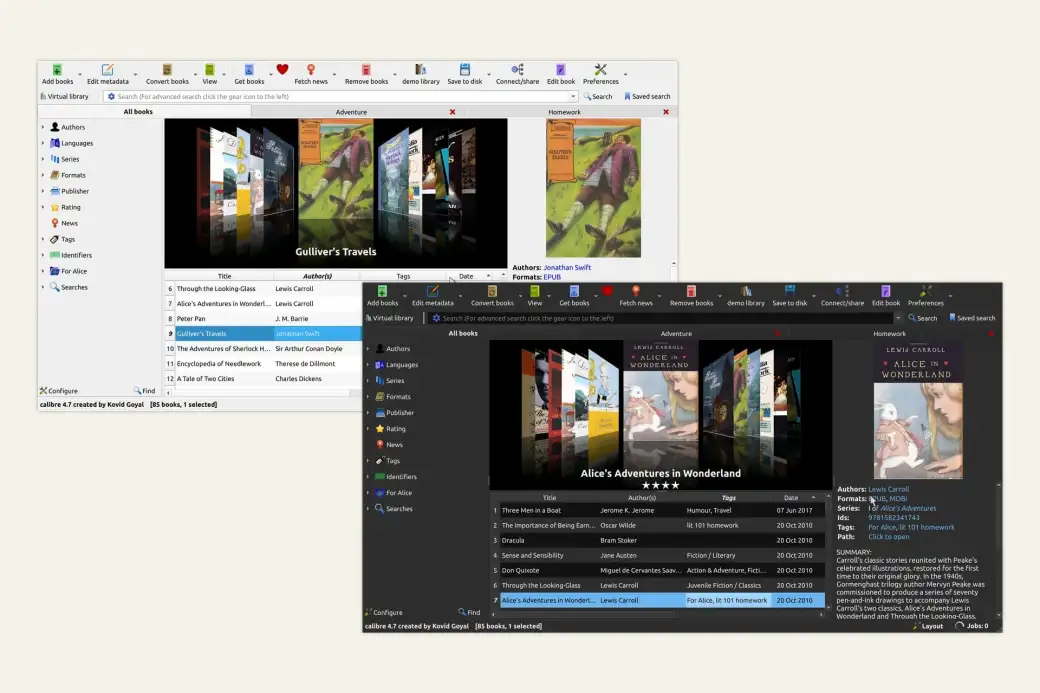Close the Homework tab in light window
This screenshot has width=1040, height=693.
tap(666, 112)
